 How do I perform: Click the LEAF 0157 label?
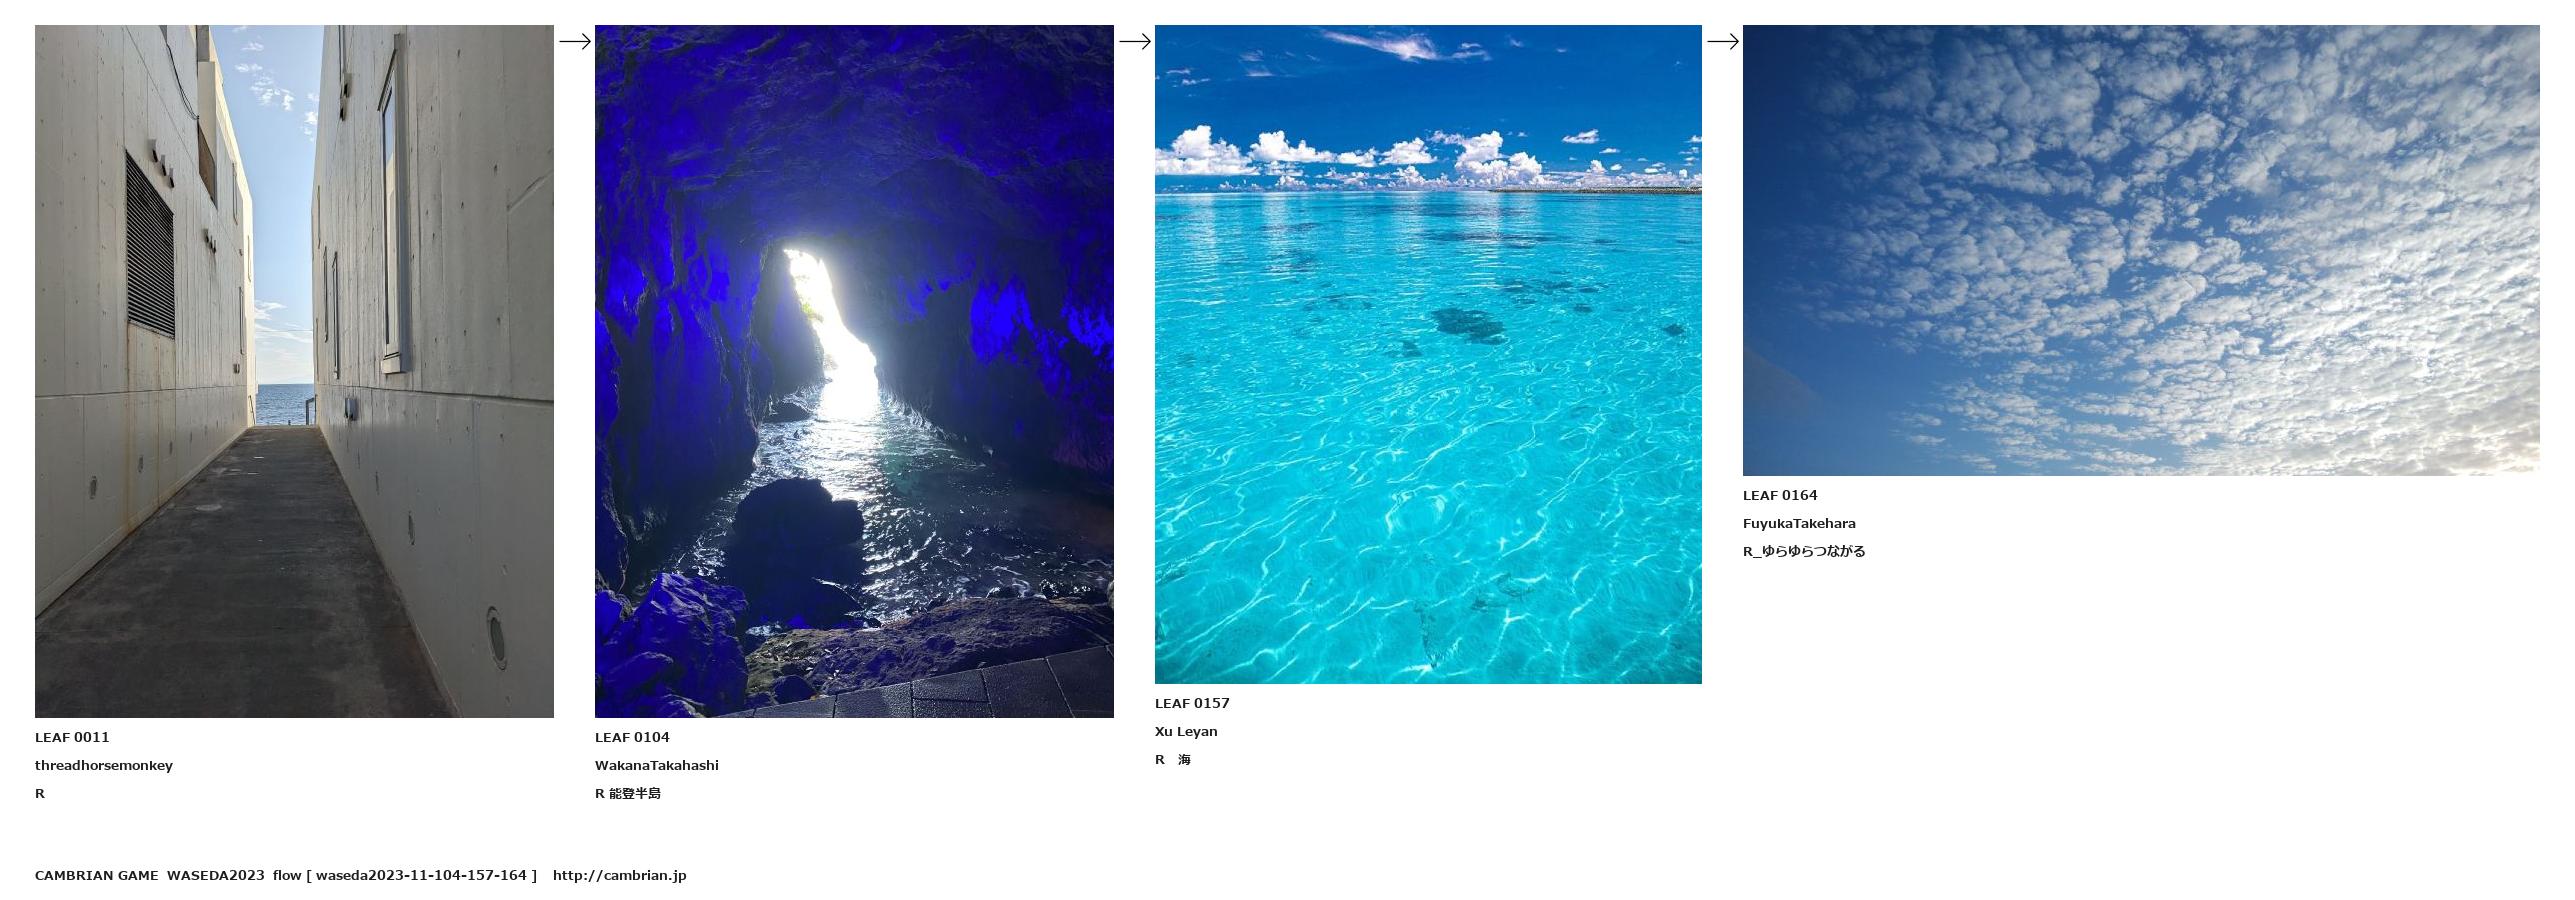coord(1192,703)
